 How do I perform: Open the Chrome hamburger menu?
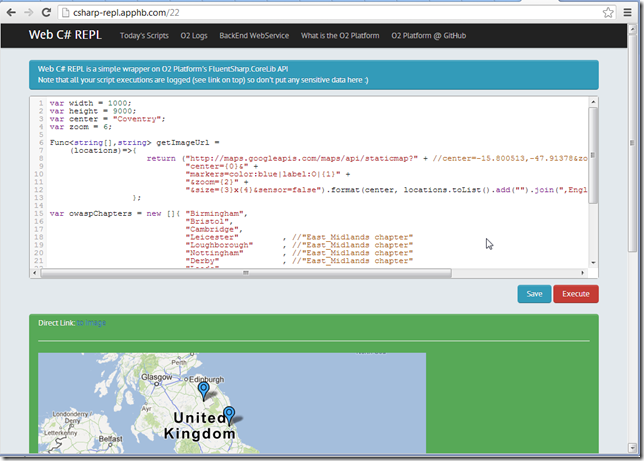[628, 12]
